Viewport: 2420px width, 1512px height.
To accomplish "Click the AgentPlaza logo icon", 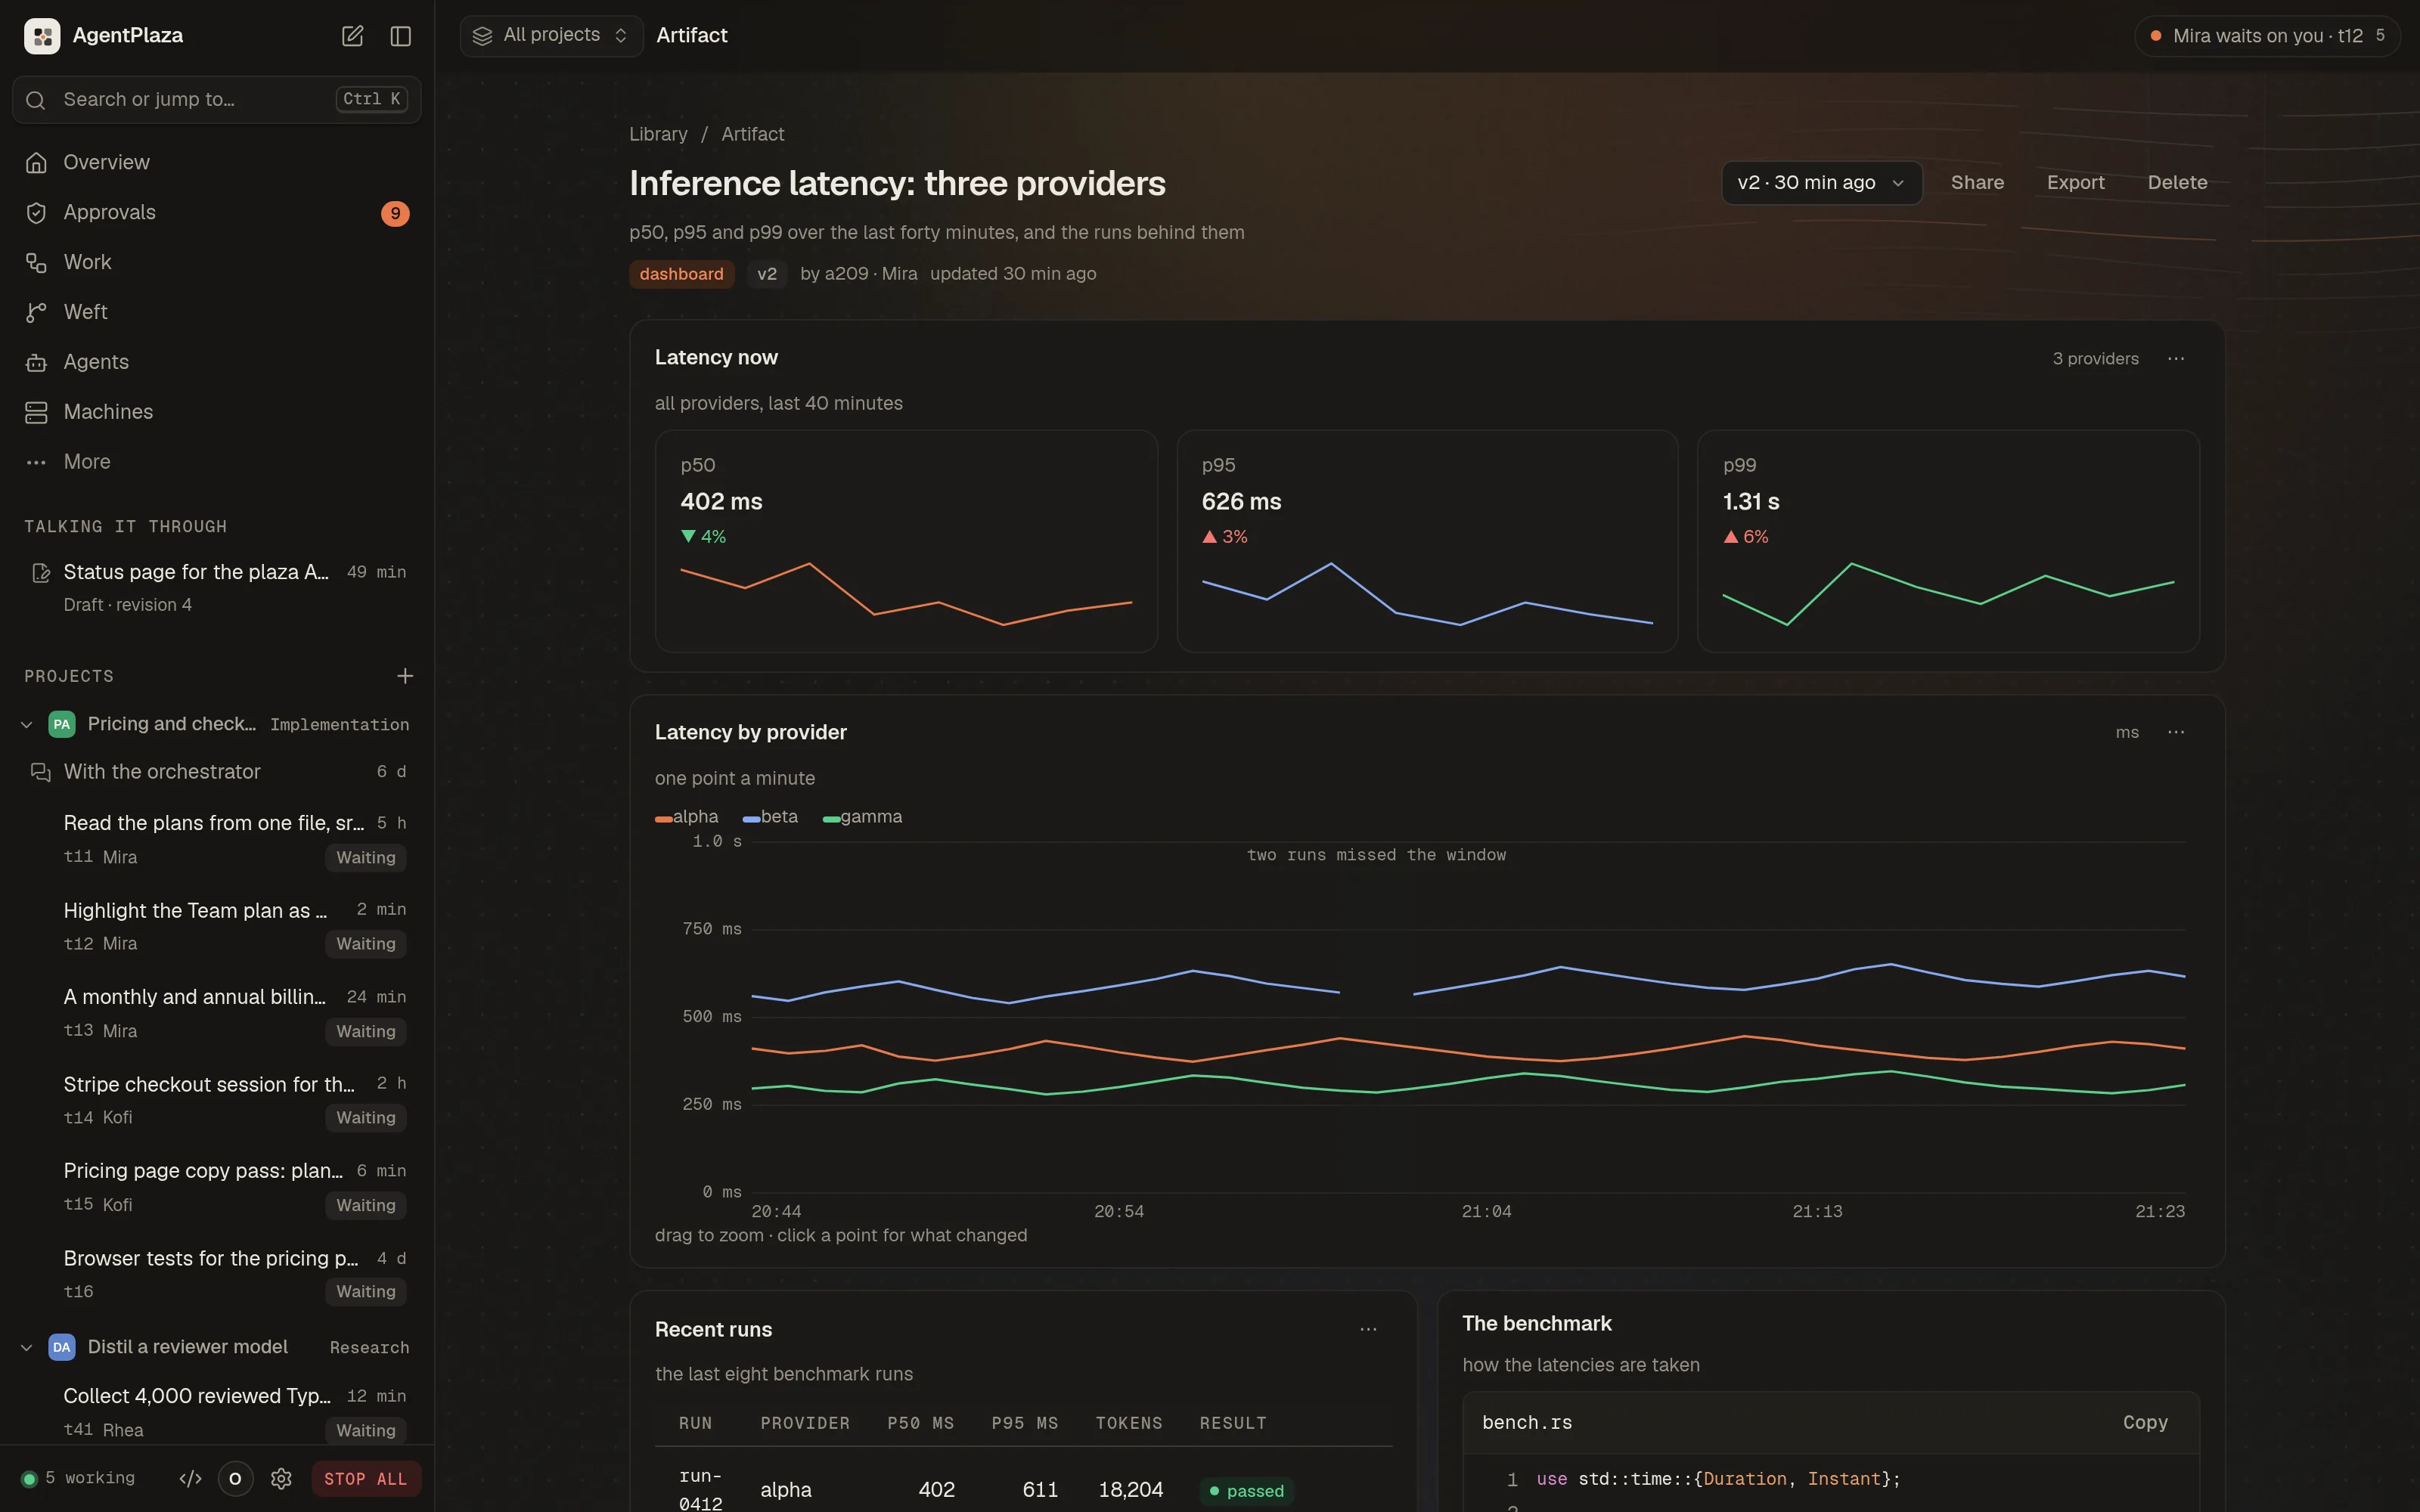I will [x=42, y=36].
